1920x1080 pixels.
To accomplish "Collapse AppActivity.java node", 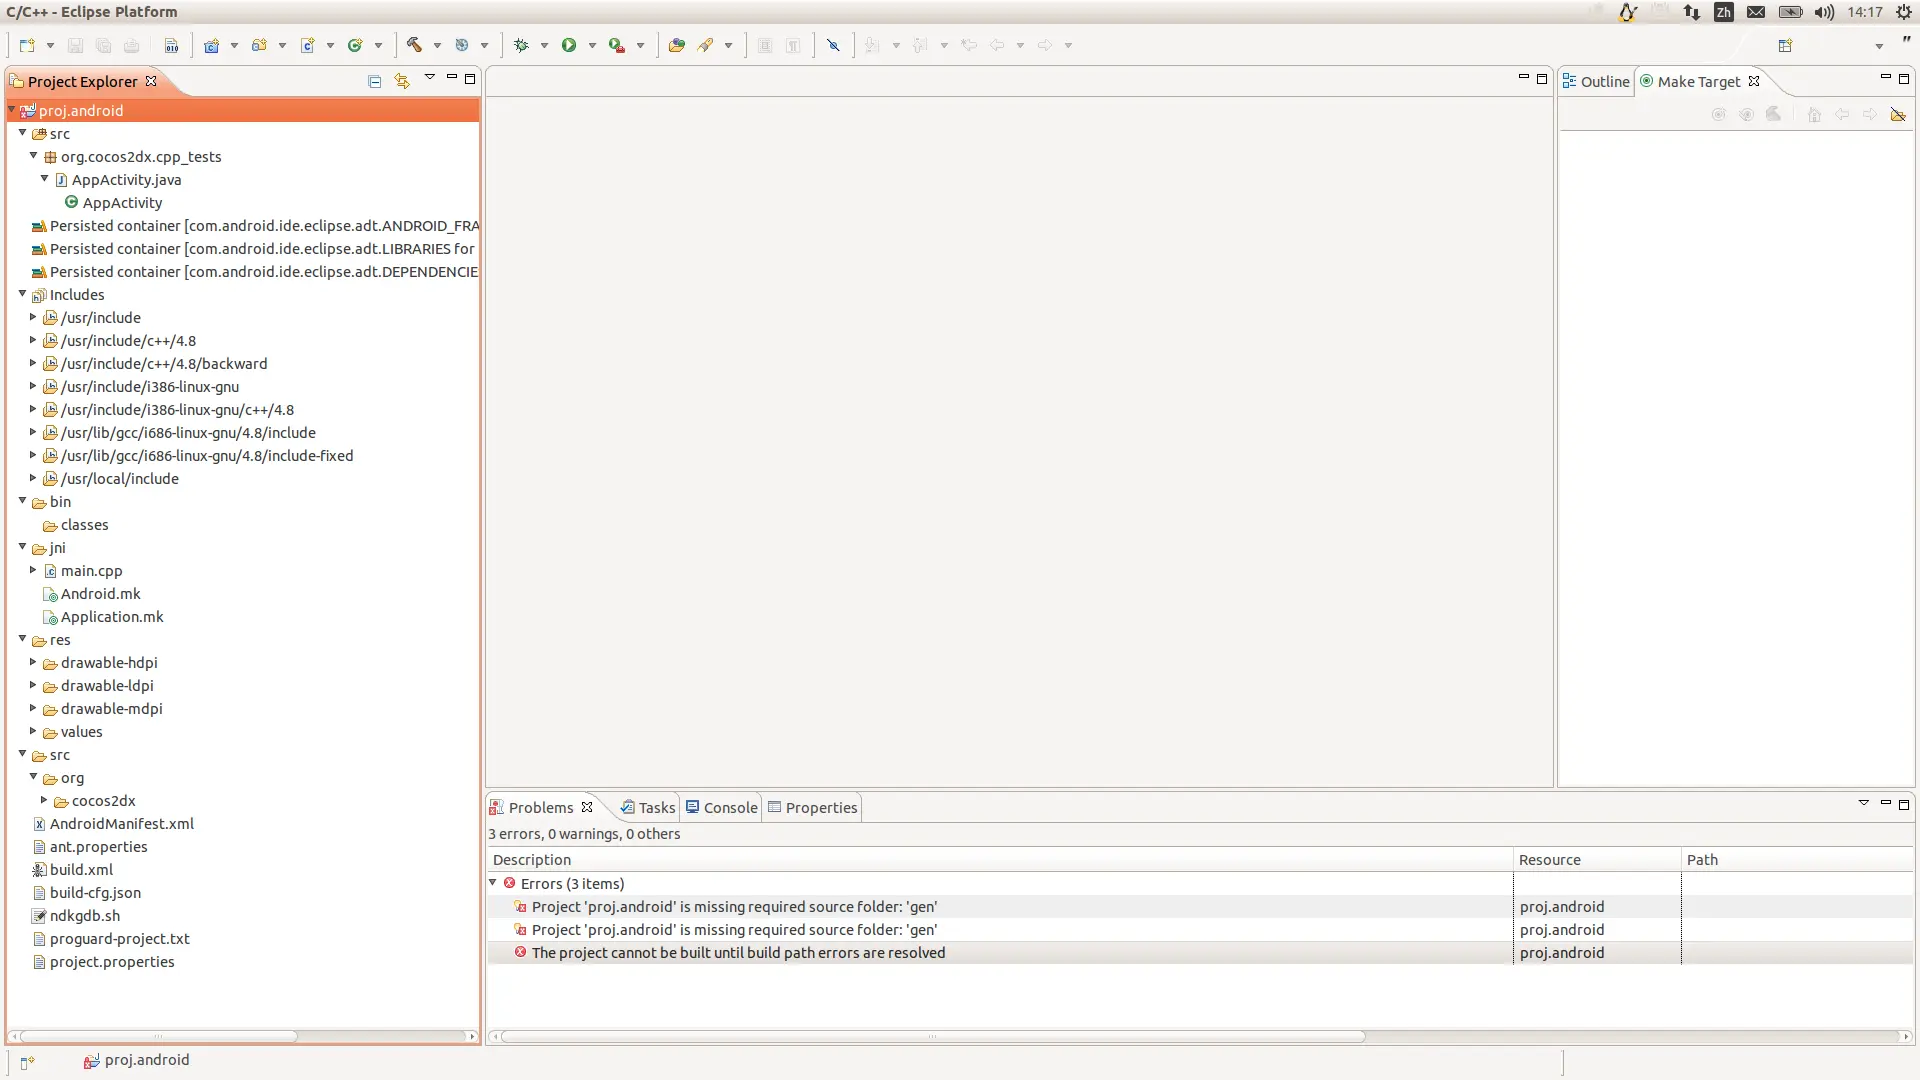I will 44,179.
